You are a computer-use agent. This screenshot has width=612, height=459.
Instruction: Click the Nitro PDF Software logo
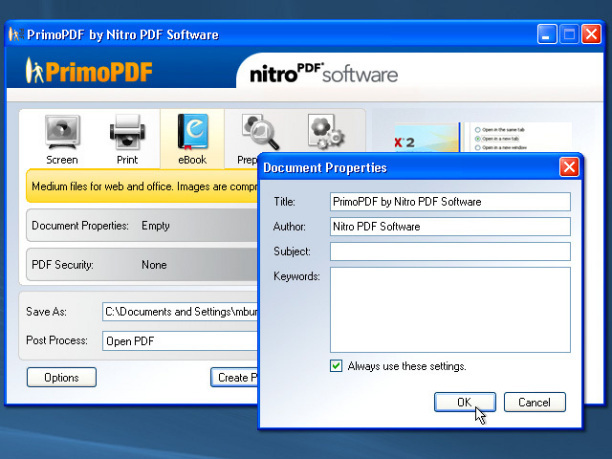[x=324, y=73]
